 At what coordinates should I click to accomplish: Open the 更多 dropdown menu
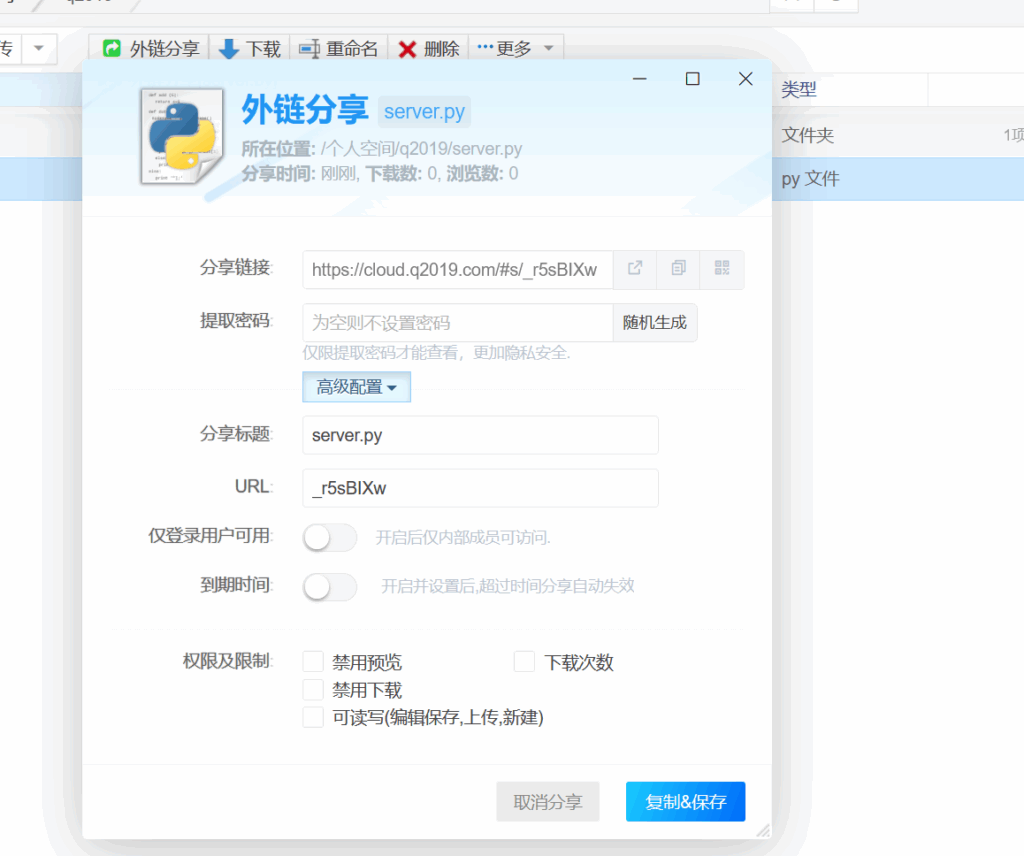[x=516, y=49]
